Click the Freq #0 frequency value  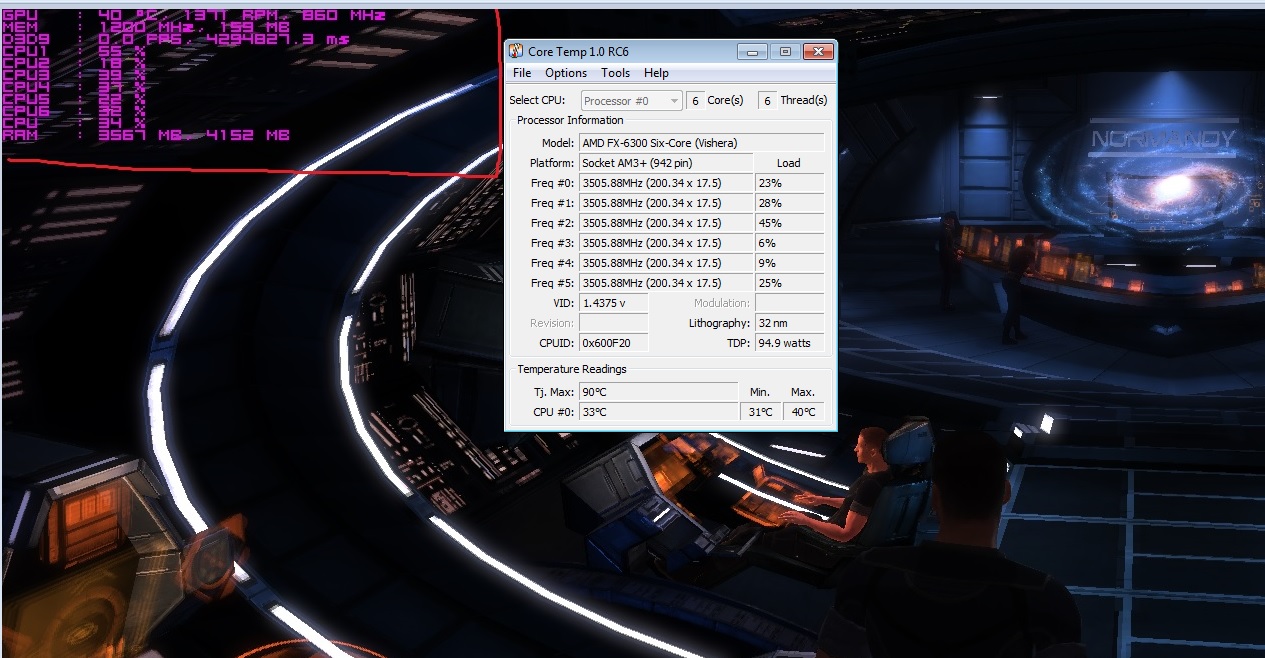tap(666, 183)
